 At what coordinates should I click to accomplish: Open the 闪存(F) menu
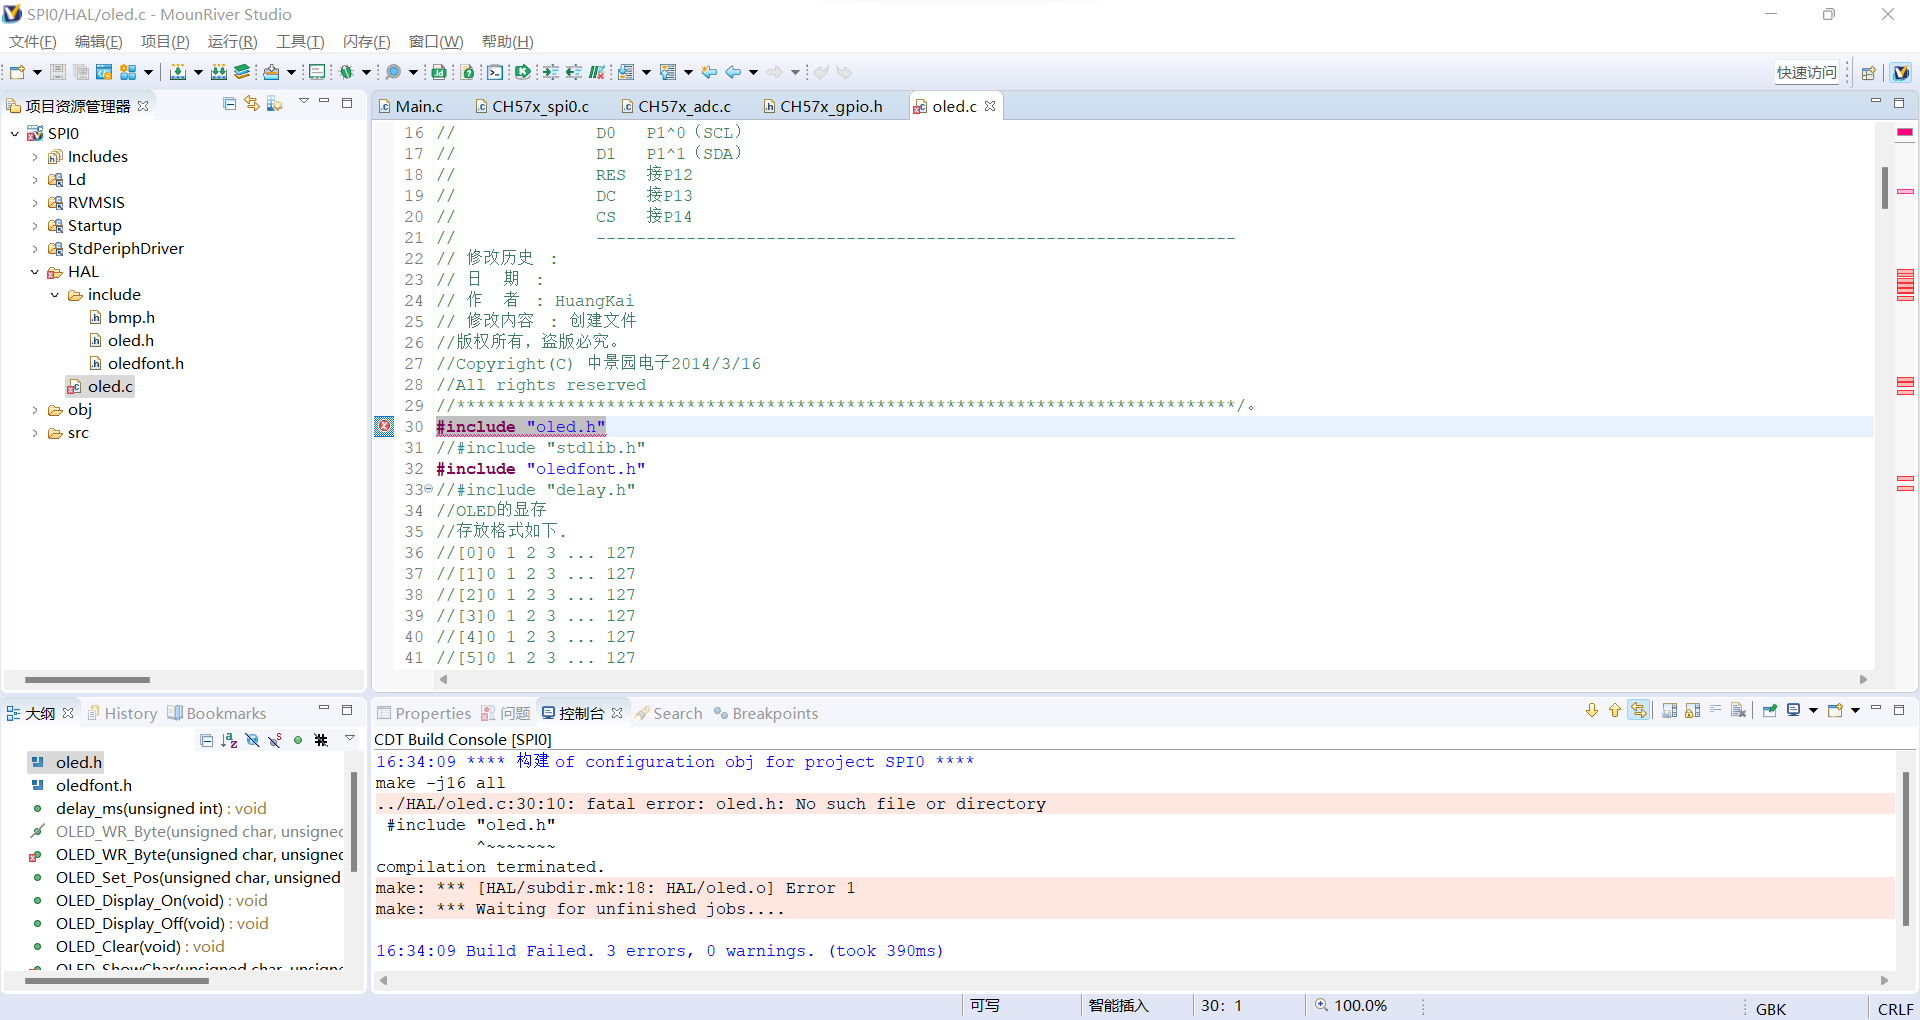[x=366, y=41]
